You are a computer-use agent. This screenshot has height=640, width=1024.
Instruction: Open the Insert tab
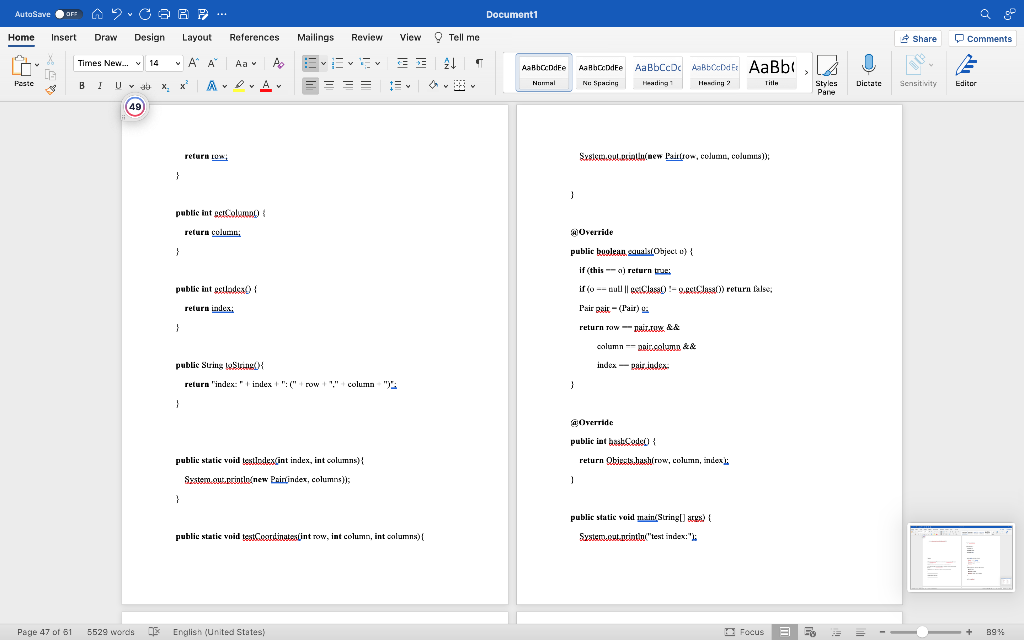click(63, 37)
